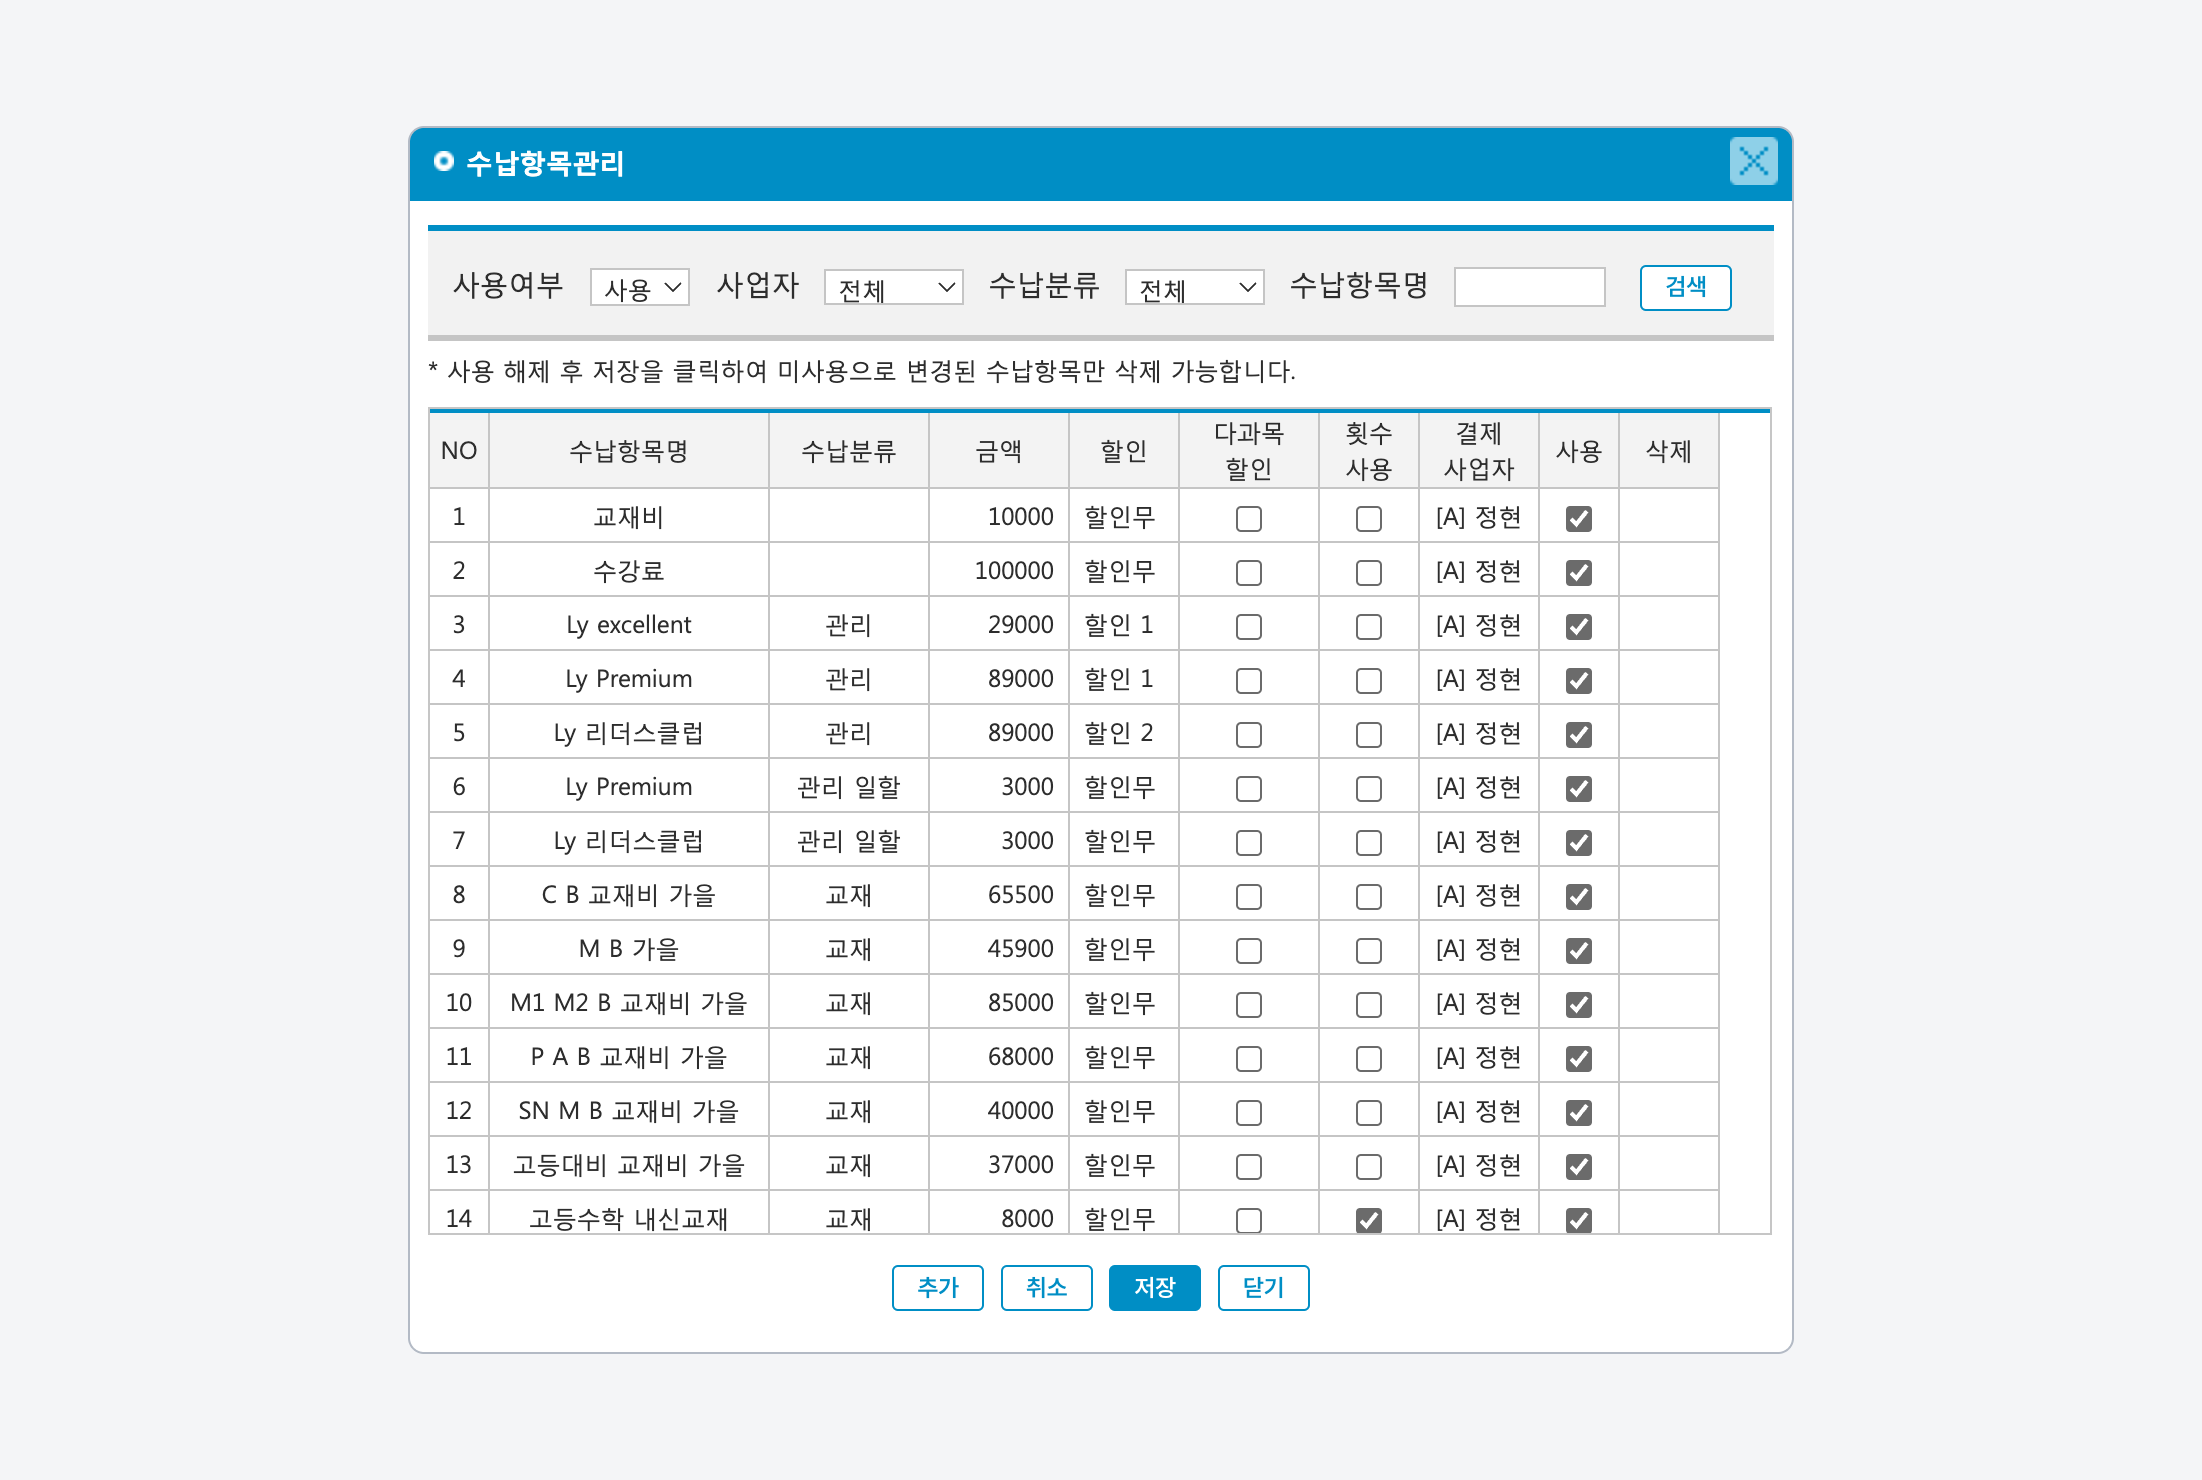
Task: Save changes with 저장 button
Action: [x=1154, y=1287]
